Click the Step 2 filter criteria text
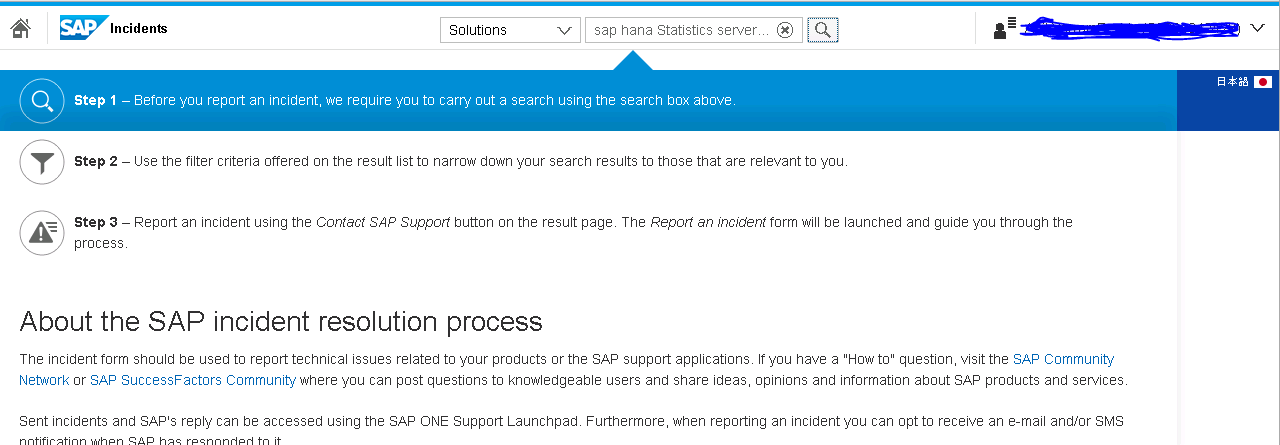This screenshot has height=445, width=1280. click(x=460, y=162)
